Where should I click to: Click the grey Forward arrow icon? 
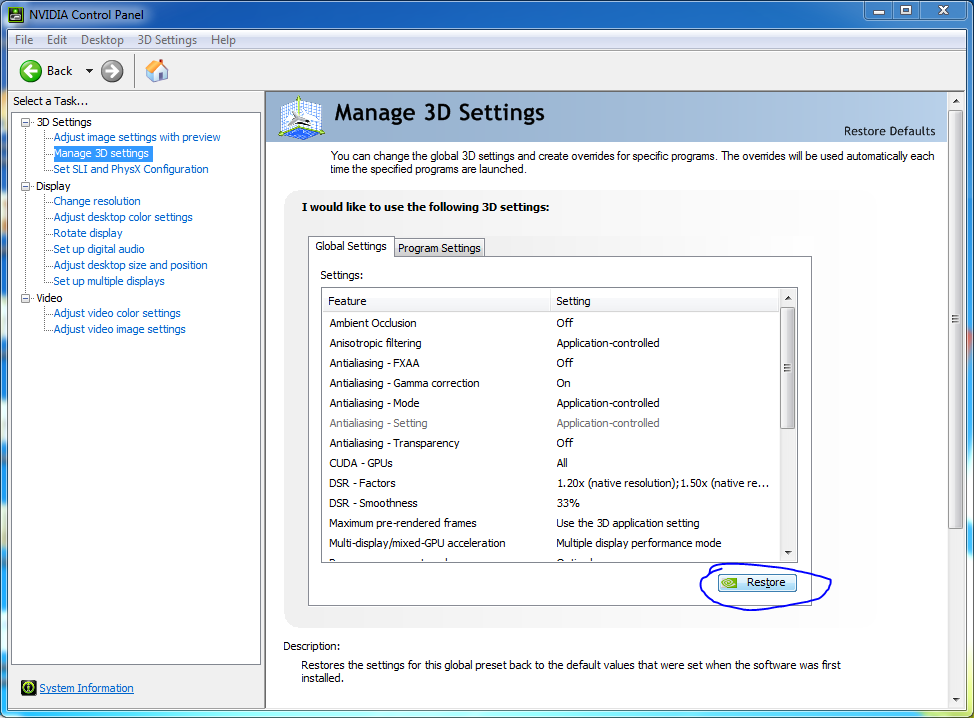pos(112,71)
